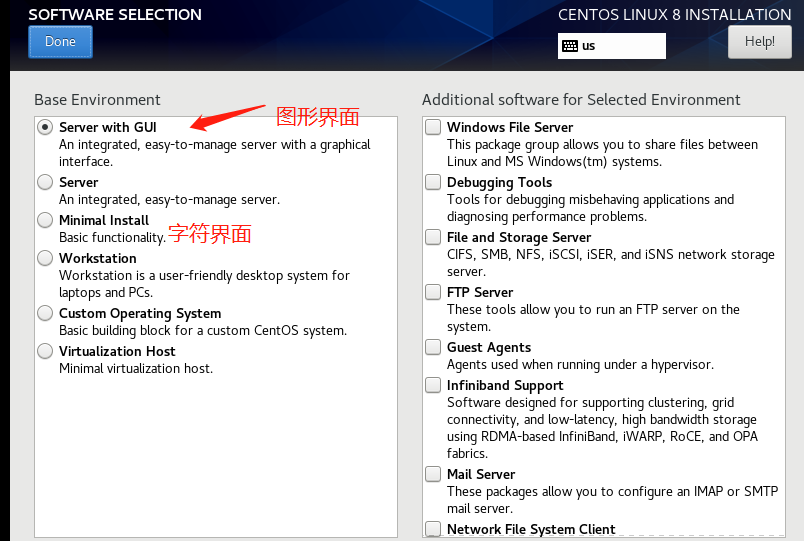This screenshot has height=541, width=804.
Task: Click the us keyboard layout field
Action: tap(612, 46)
